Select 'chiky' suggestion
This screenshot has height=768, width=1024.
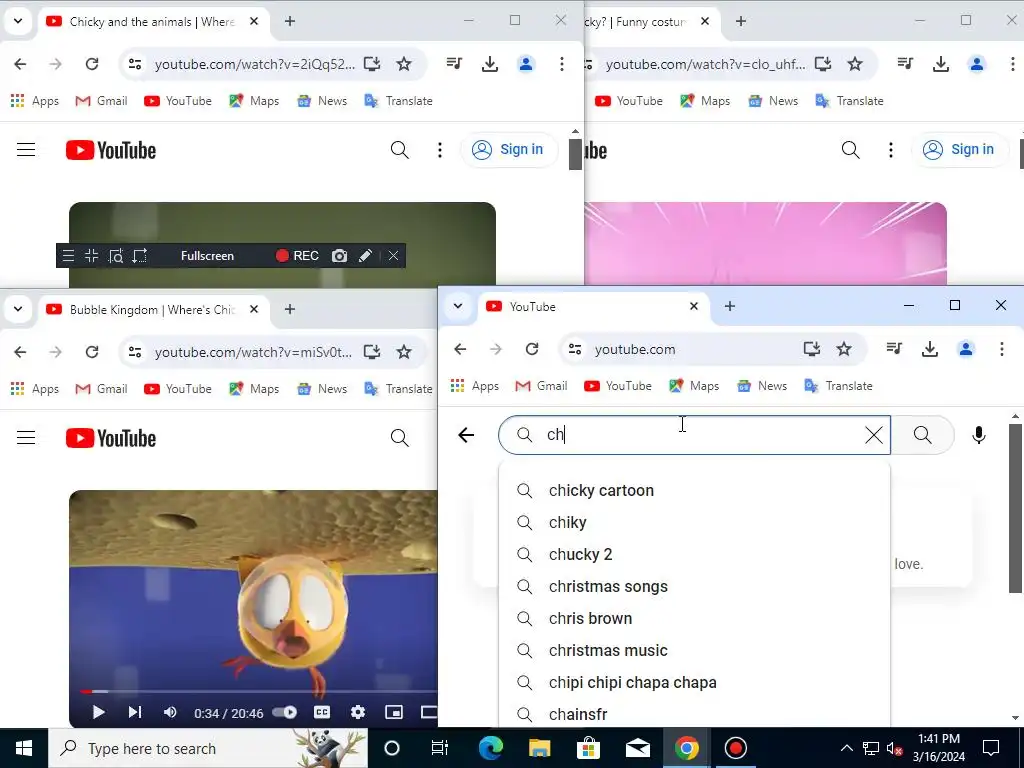(x=694, y=522)
